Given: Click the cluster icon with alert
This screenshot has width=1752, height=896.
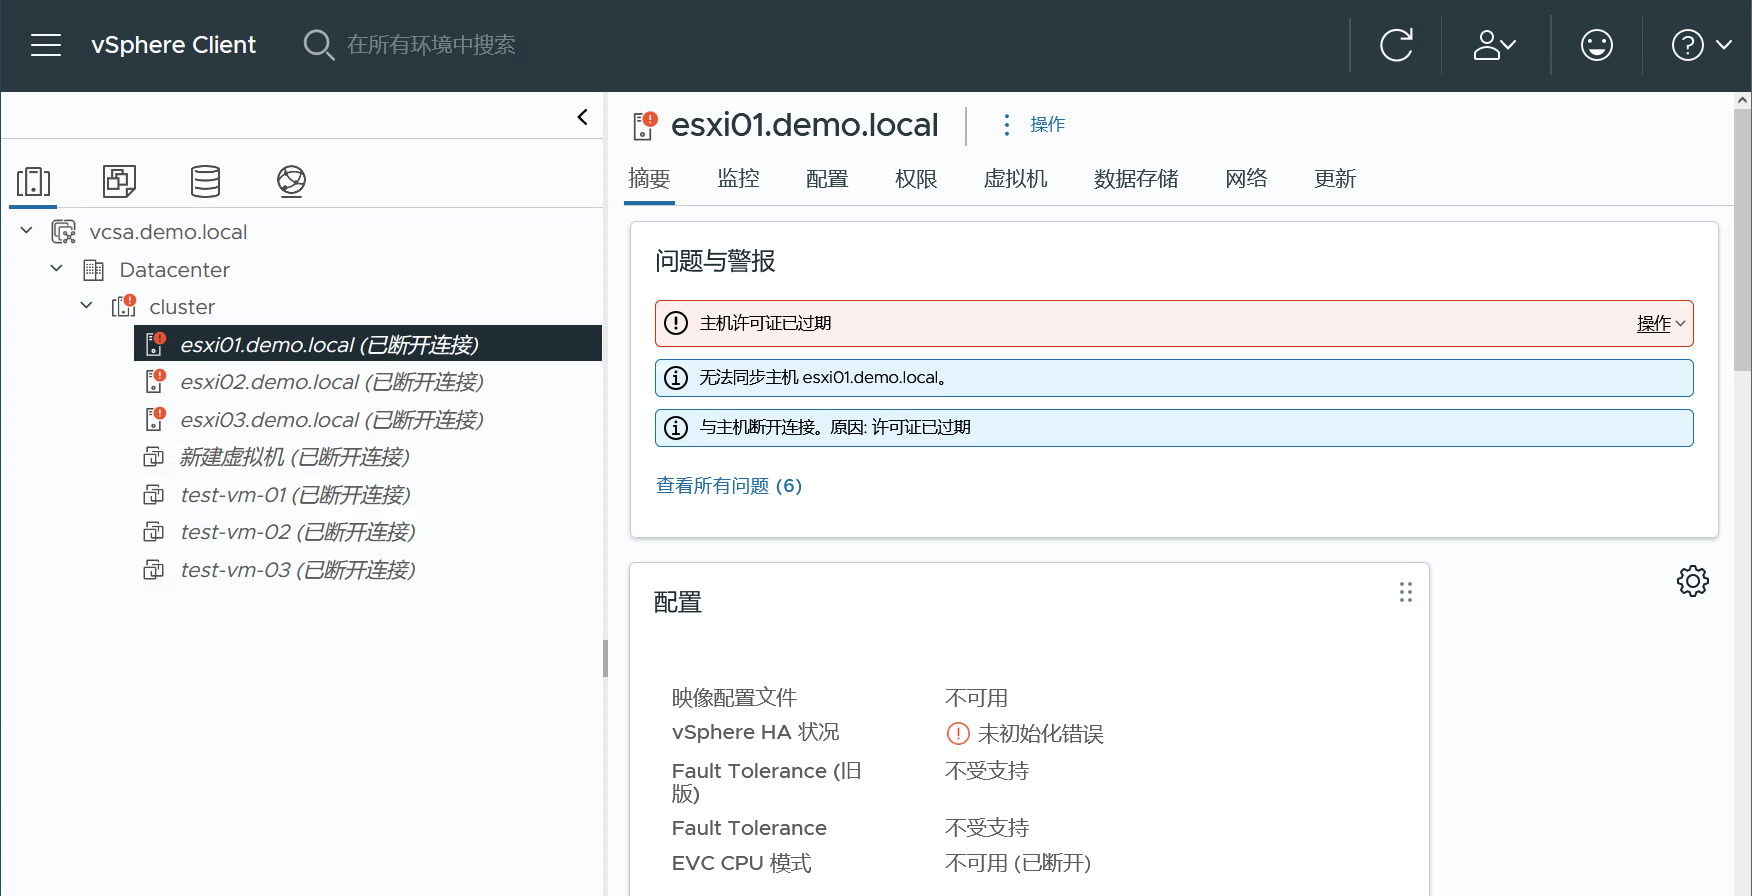Looking at the screenshot, I should coord(124,306).
